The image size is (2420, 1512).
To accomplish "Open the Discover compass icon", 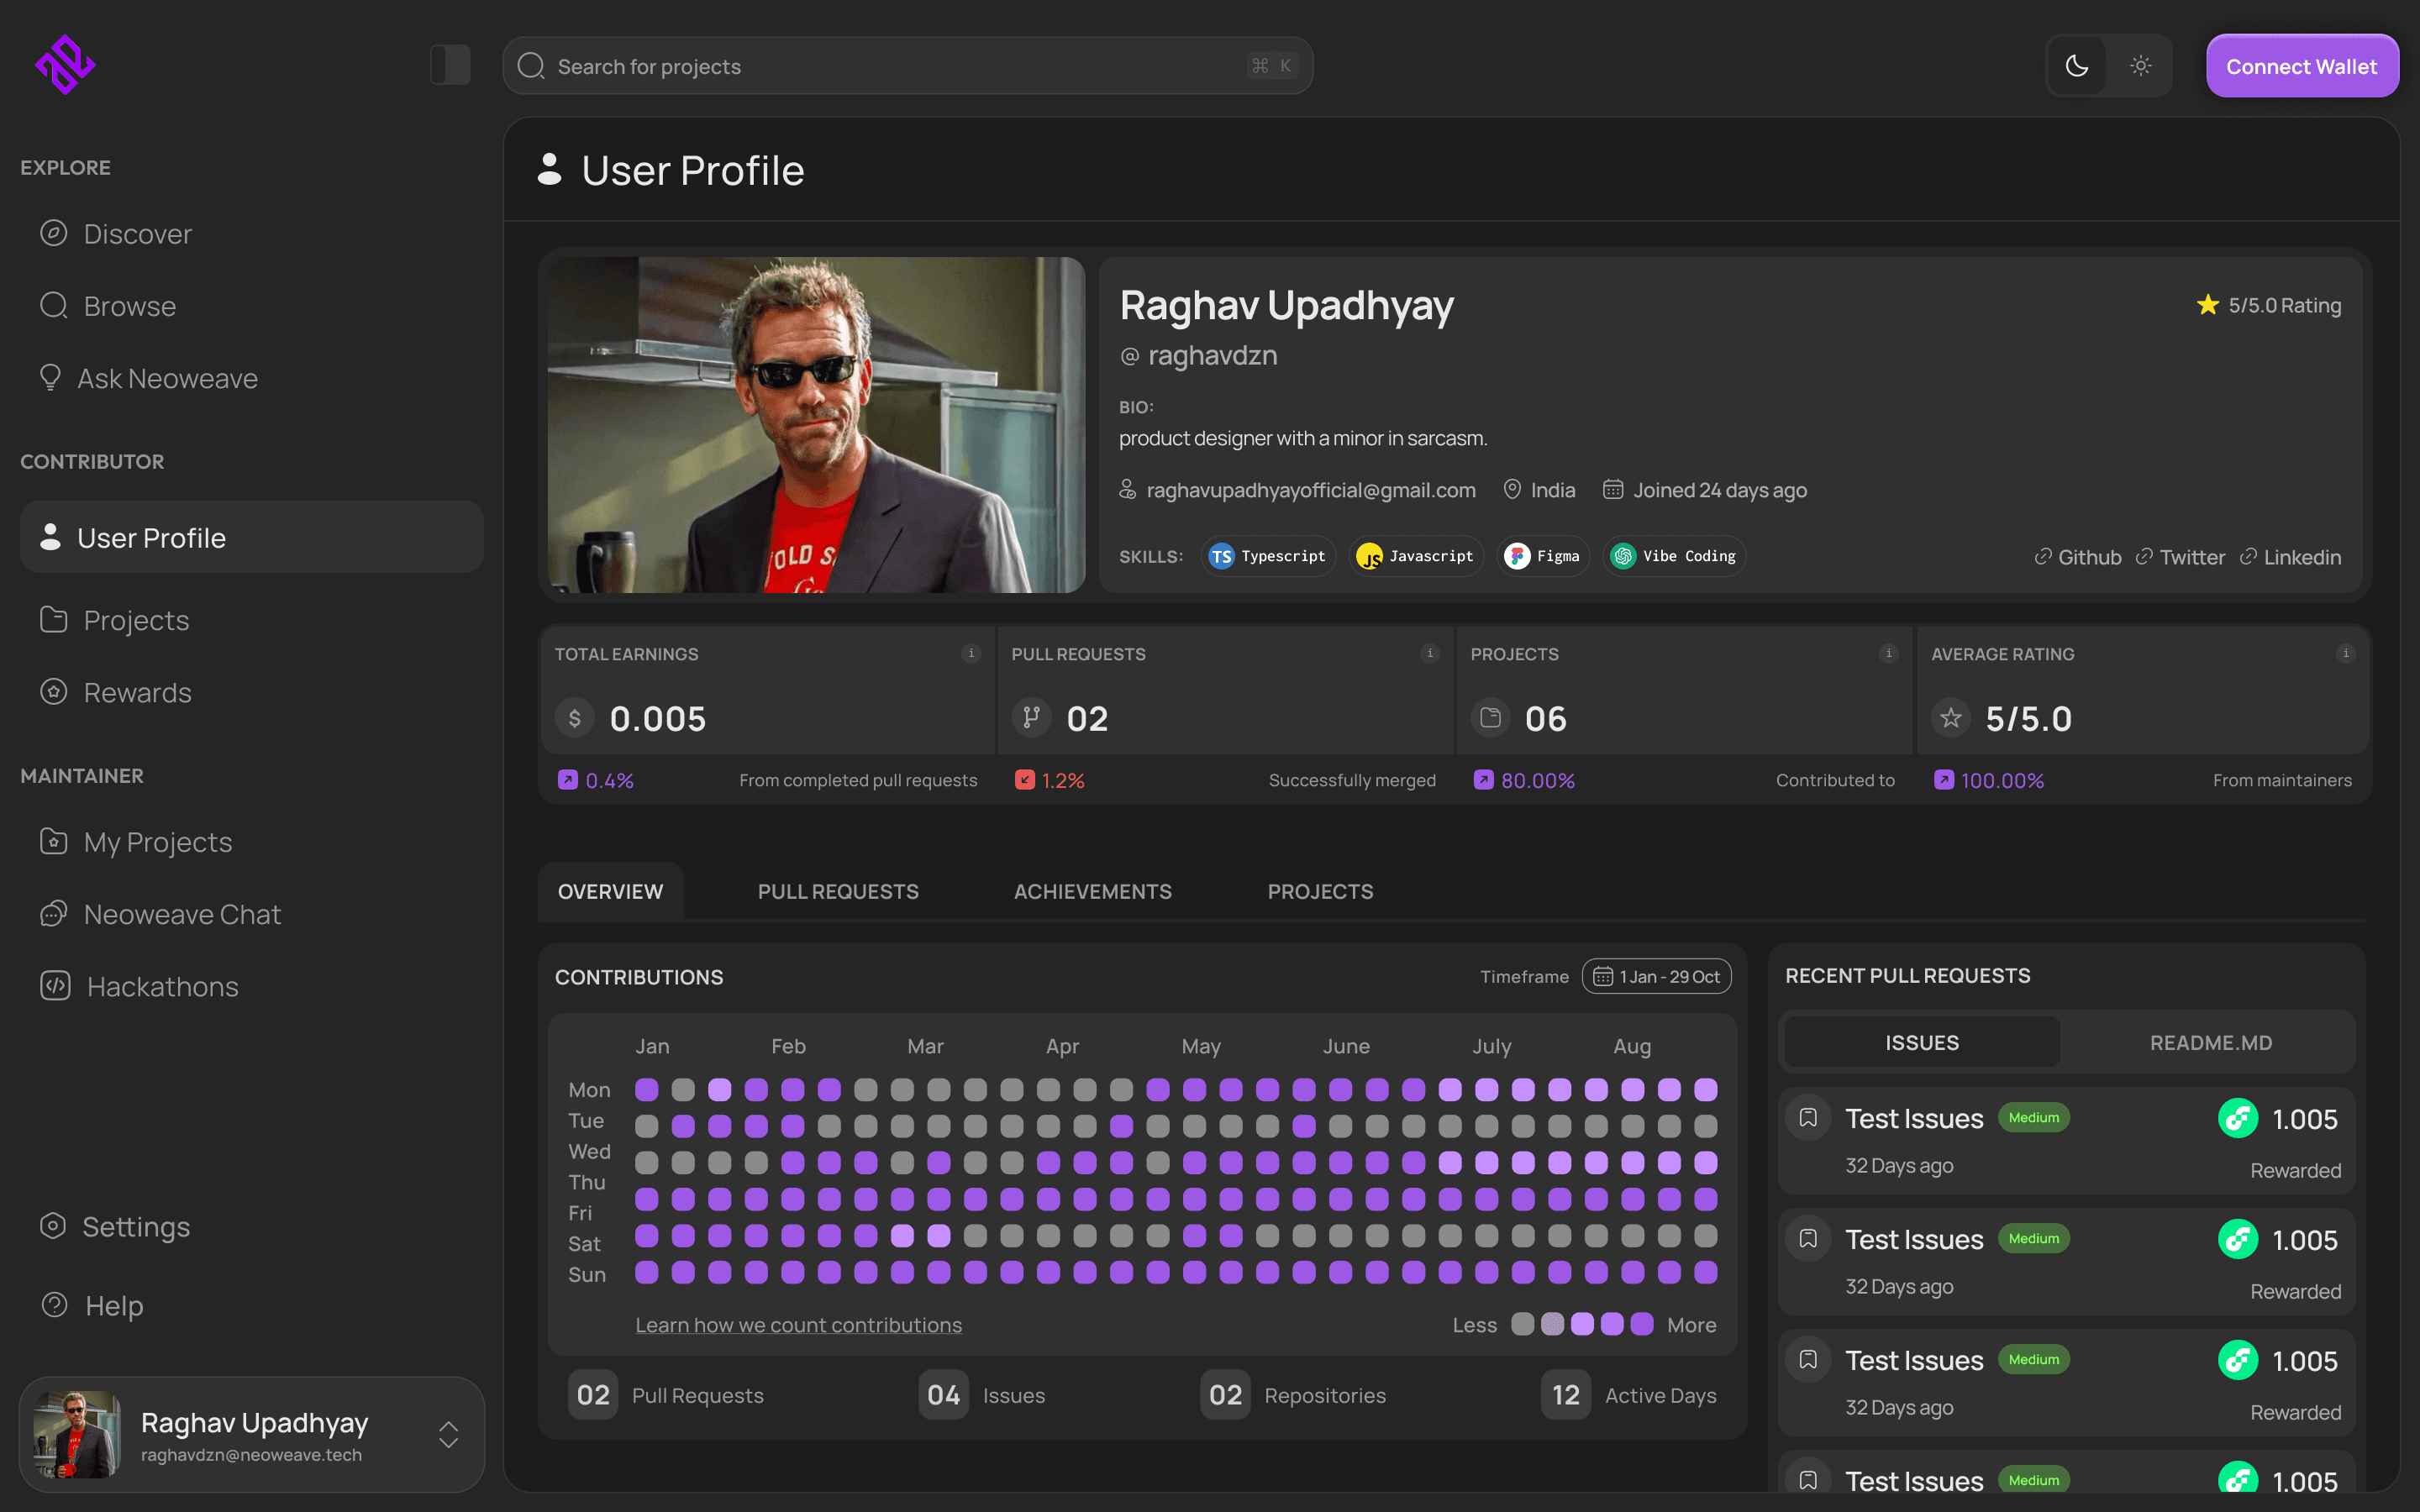I will pyautogui.click(x=53, y=233).
